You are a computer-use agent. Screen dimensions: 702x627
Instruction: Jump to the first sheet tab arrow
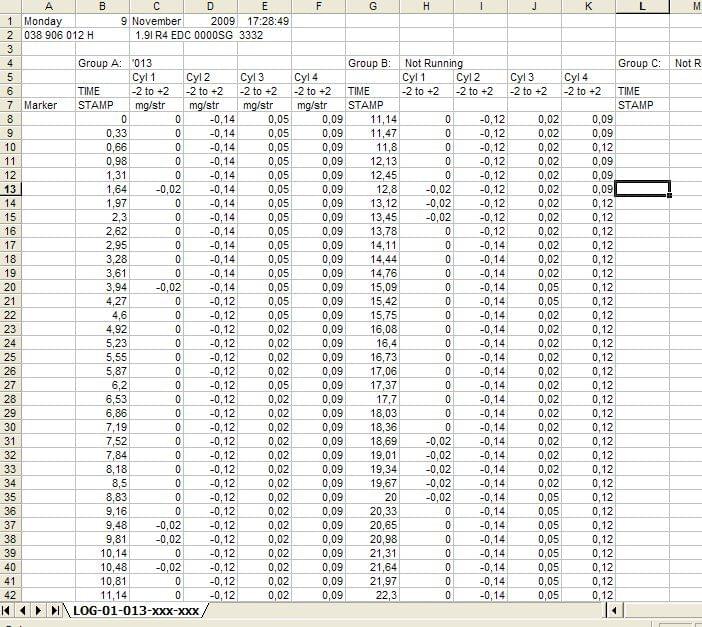8,610
